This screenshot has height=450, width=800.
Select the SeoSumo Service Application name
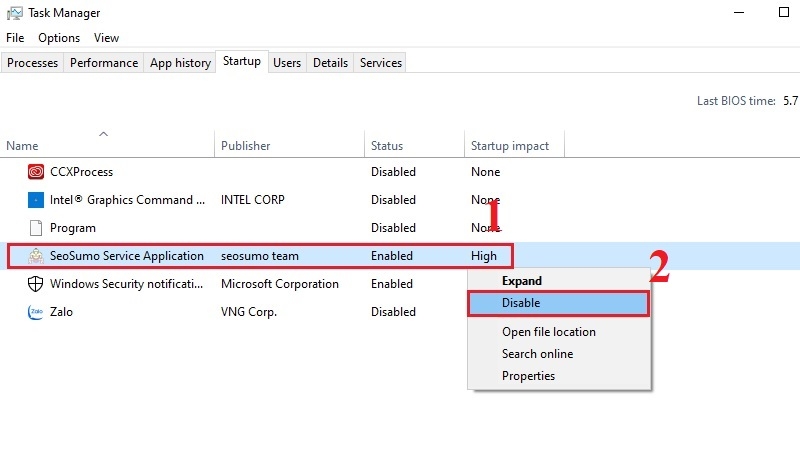(x=127, y=256)
